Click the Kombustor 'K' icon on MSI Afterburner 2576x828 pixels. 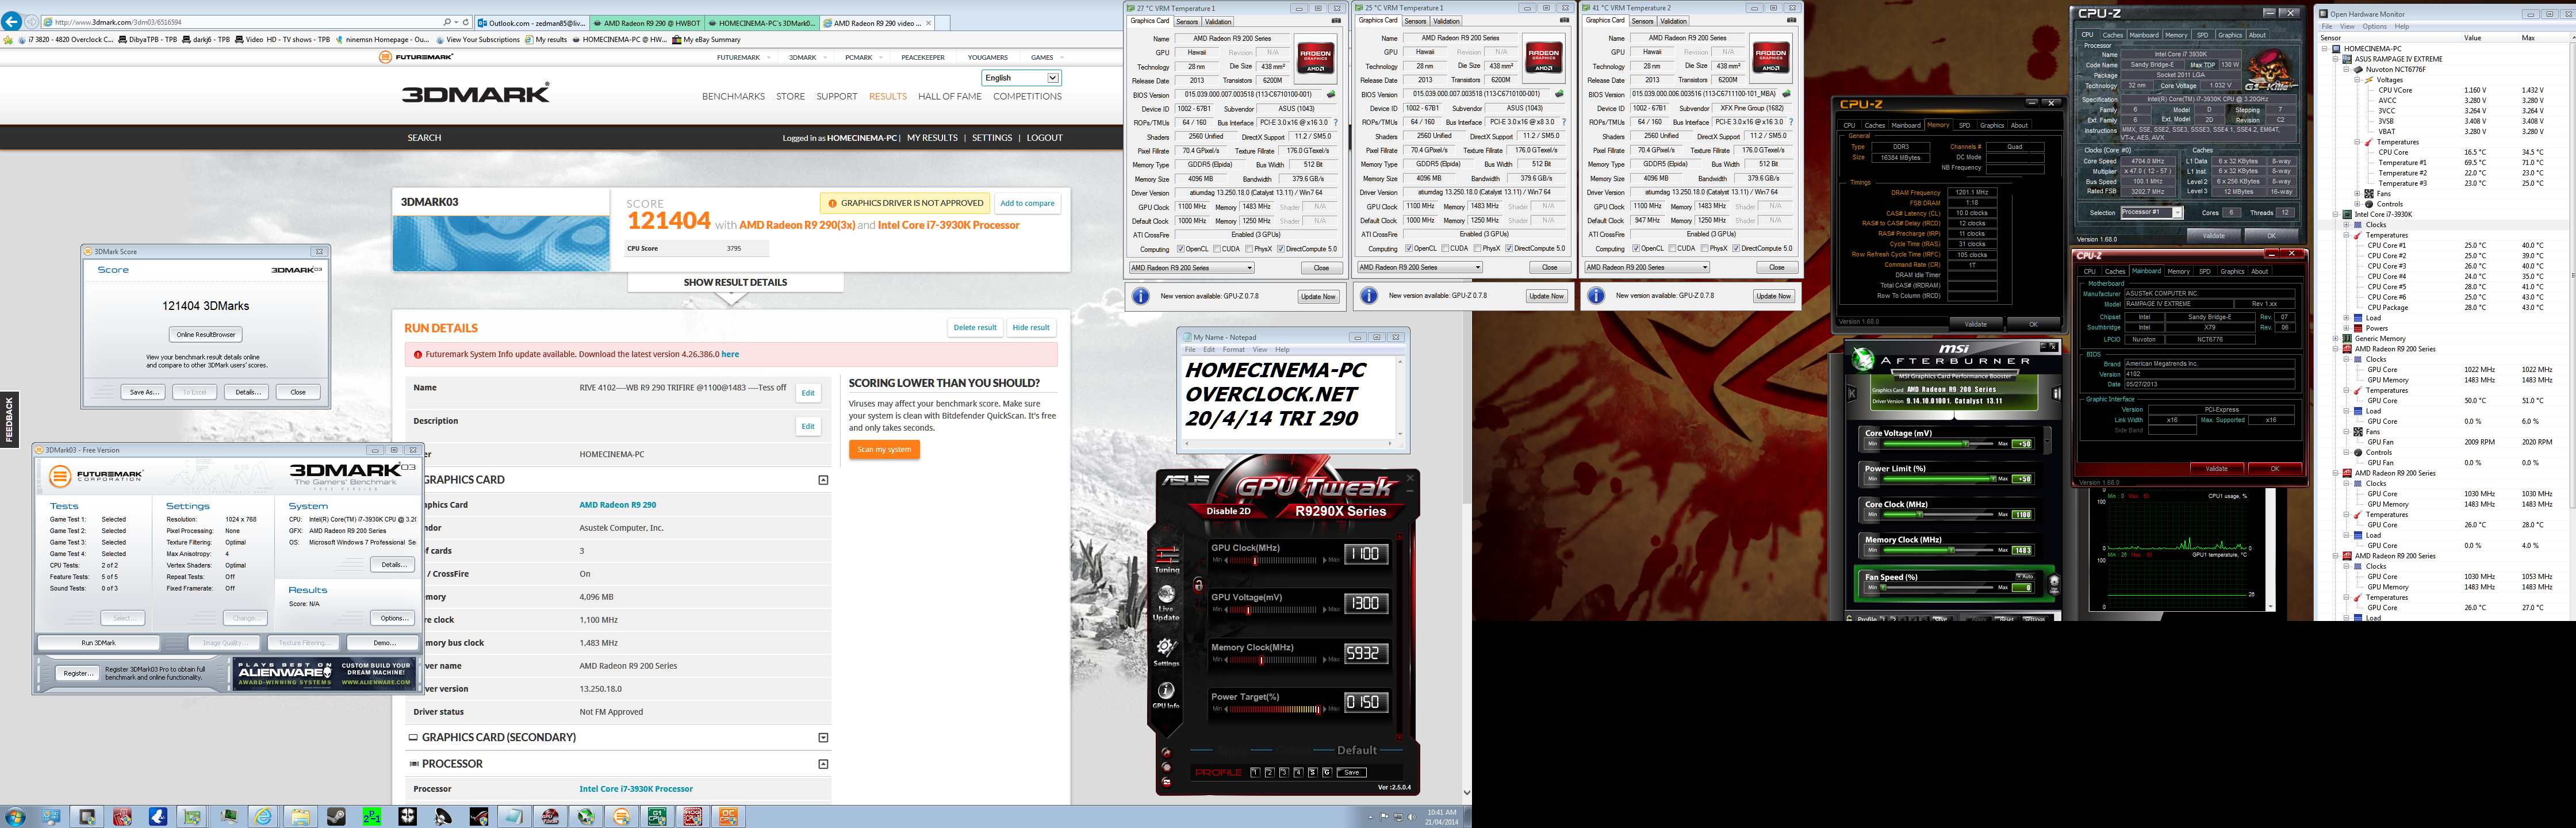click(x=1851, y=393)
